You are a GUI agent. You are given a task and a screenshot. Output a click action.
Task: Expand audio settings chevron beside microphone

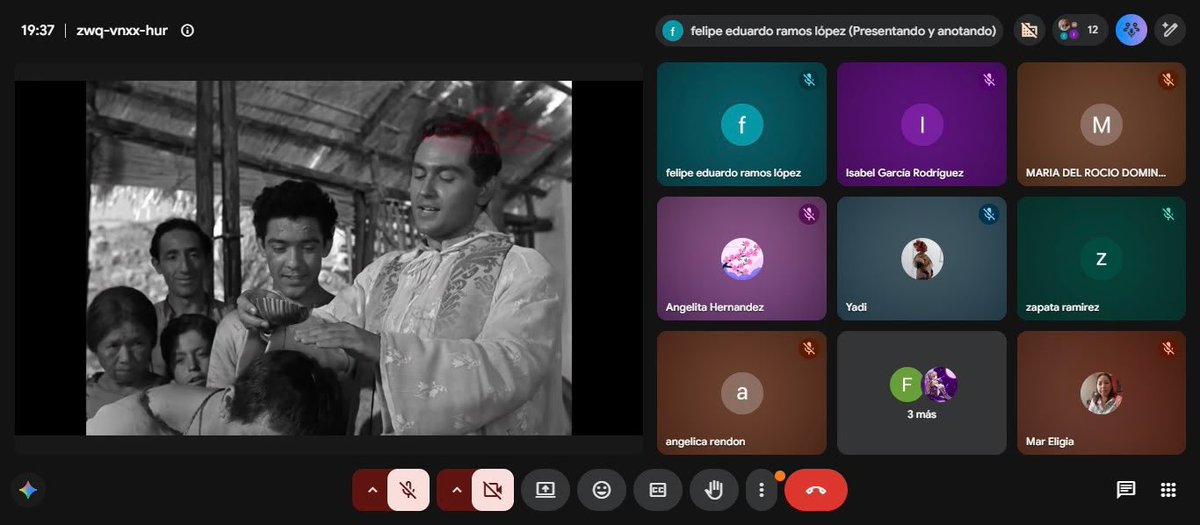371,490
